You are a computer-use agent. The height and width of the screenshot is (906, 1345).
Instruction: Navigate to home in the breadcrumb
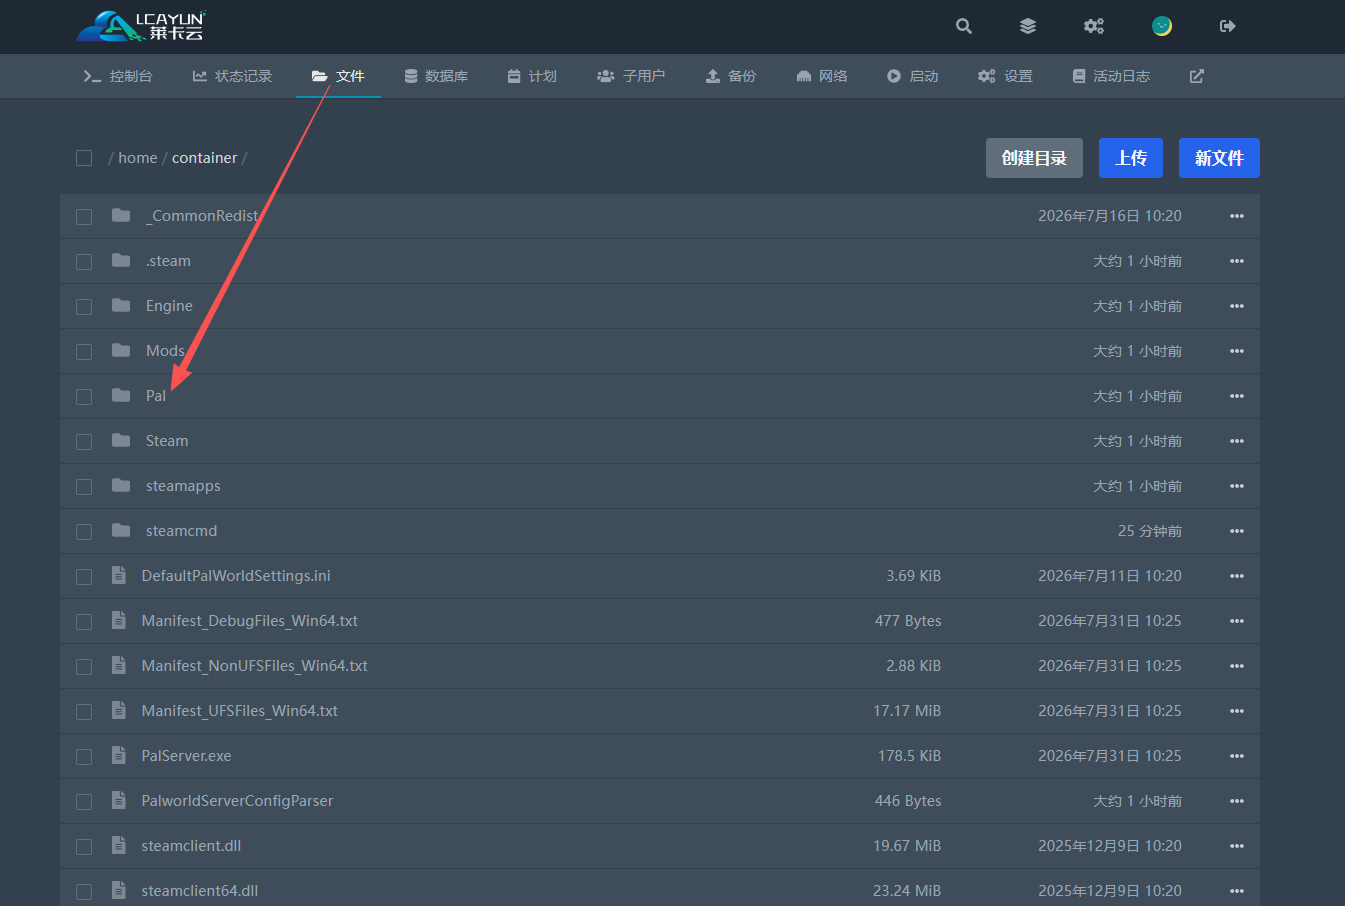point(138,158)
